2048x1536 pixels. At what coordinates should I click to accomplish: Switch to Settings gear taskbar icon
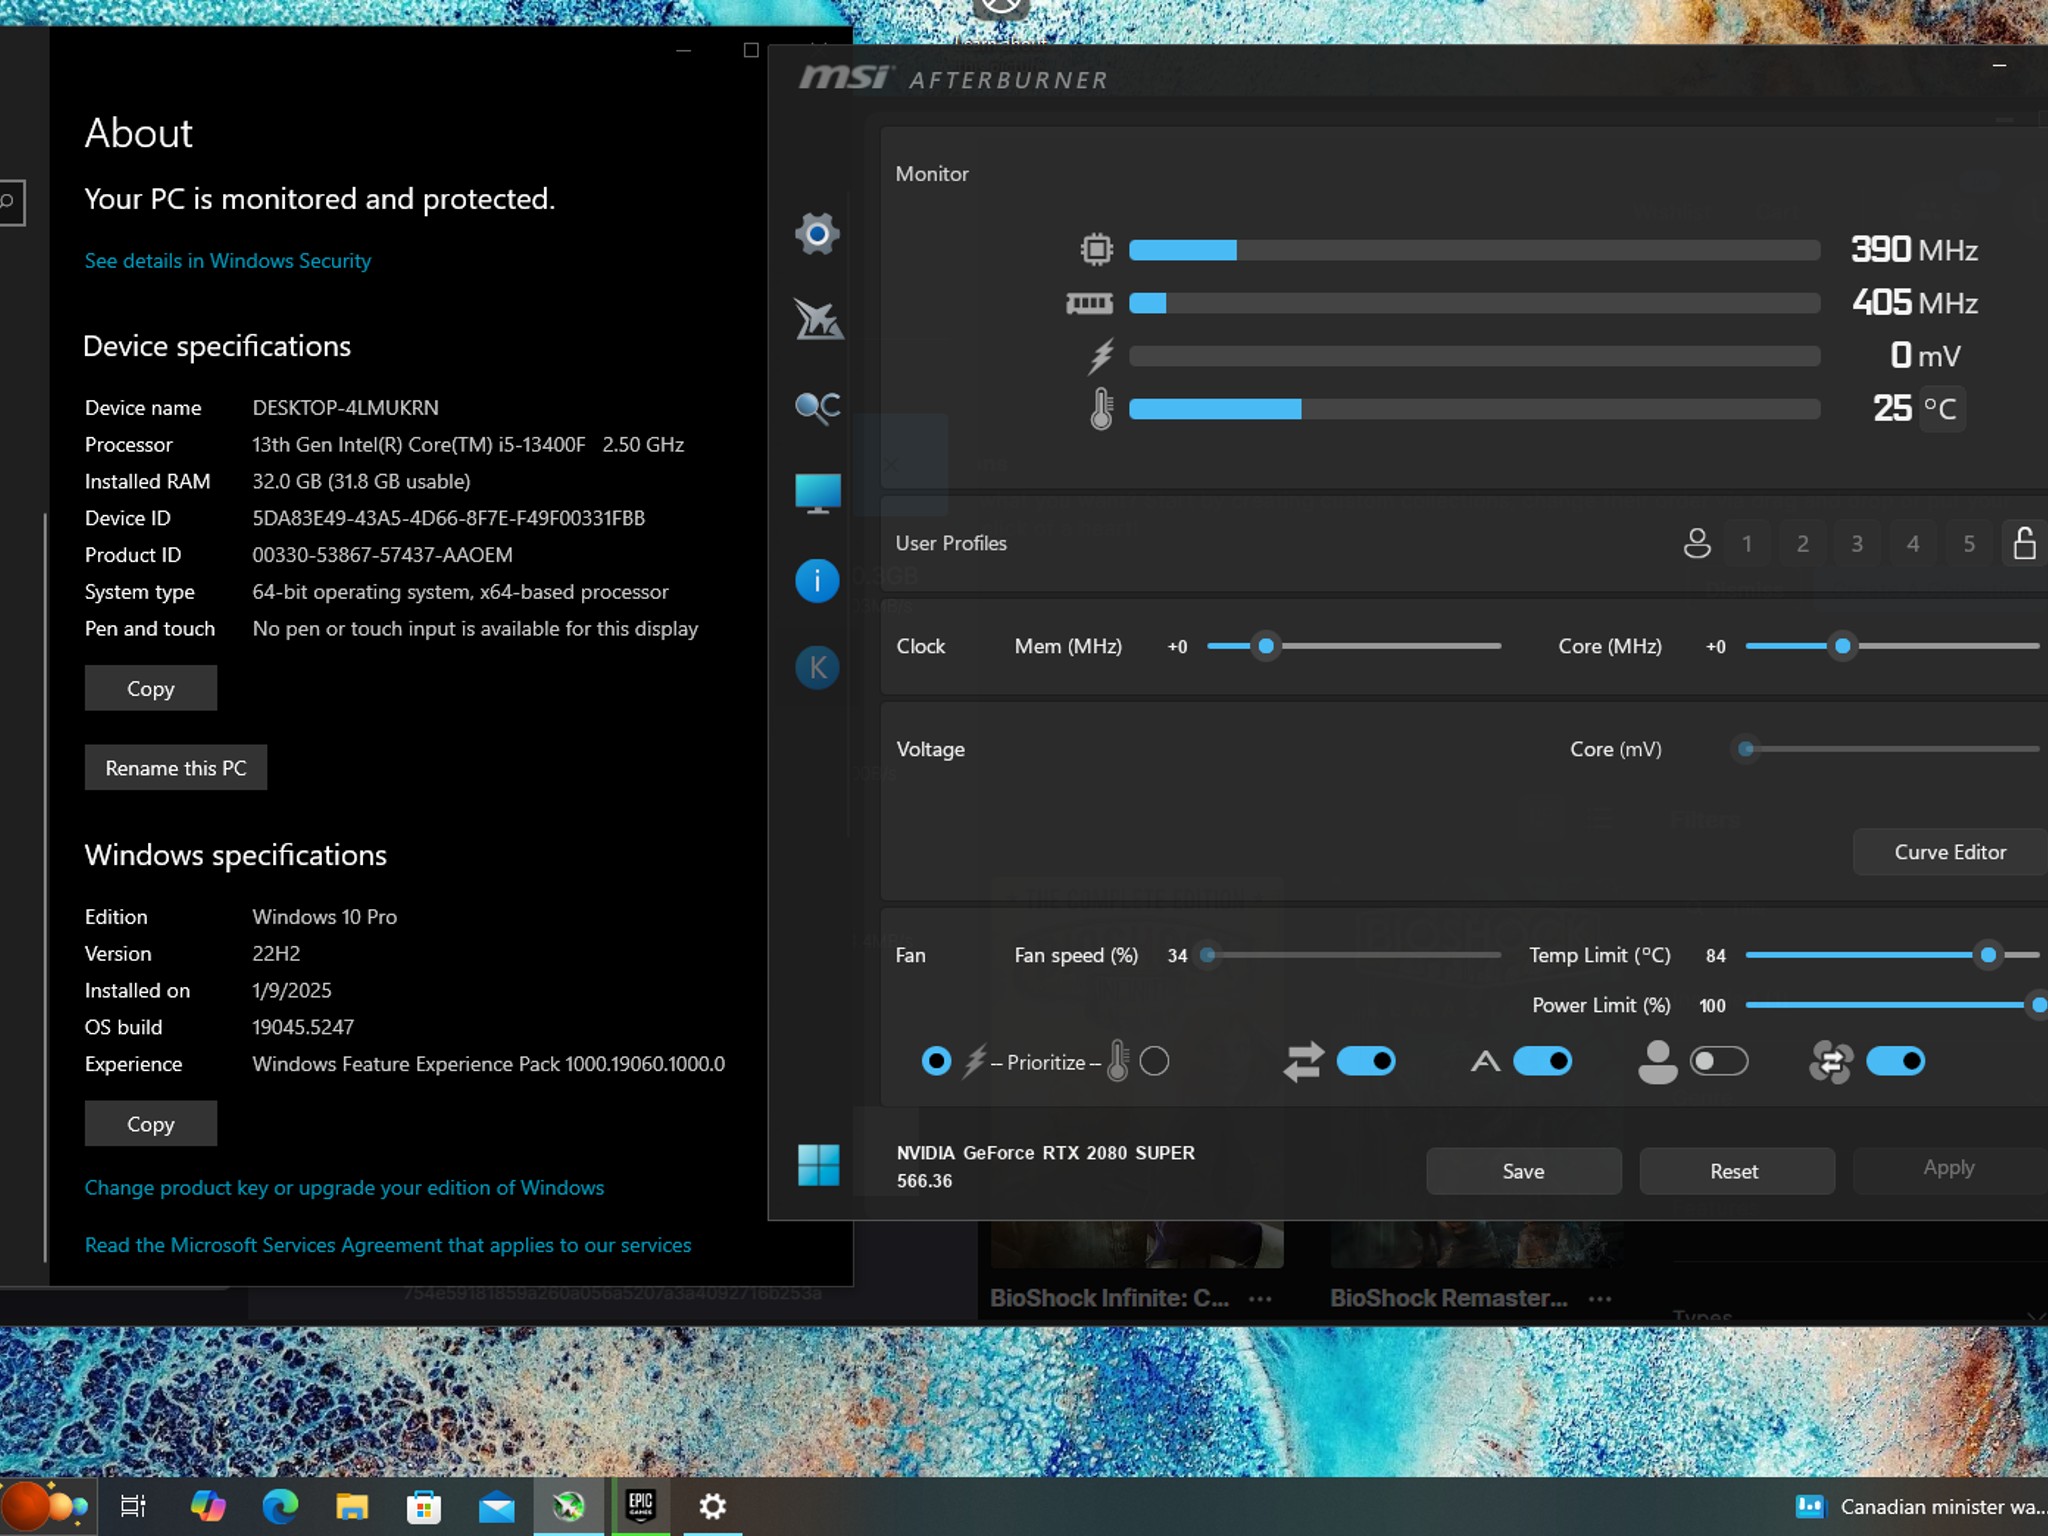pos(712,1506)
